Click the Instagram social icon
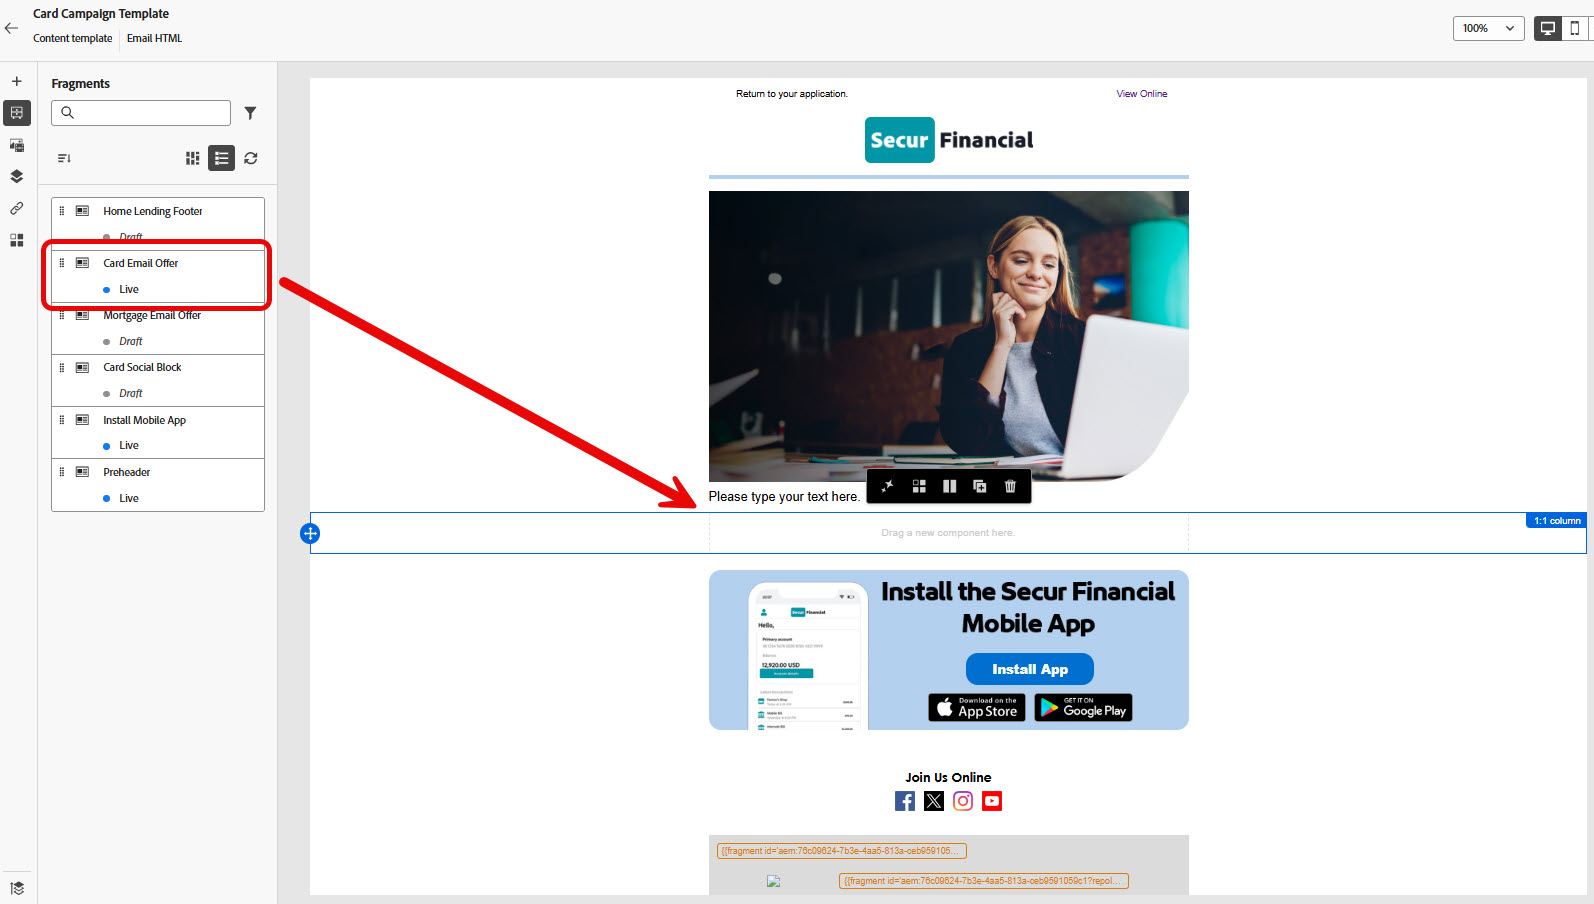This screenshot has height=904, width=1594. coord(963,801)
